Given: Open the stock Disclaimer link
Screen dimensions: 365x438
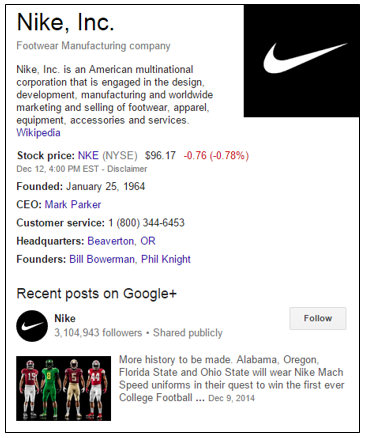Looking at the screenshot, I should tap(127, 169).
